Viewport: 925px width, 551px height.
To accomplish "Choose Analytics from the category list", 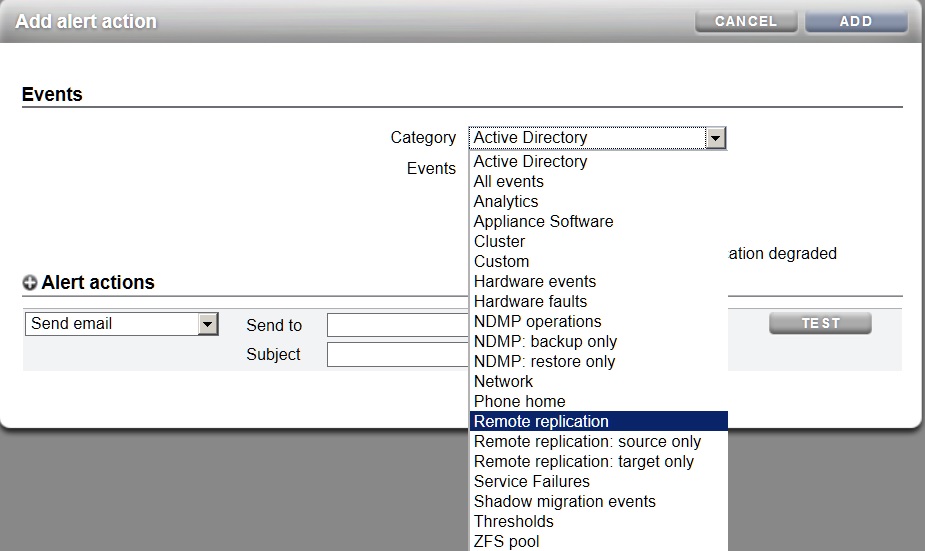I will click(x=599, y=201).
